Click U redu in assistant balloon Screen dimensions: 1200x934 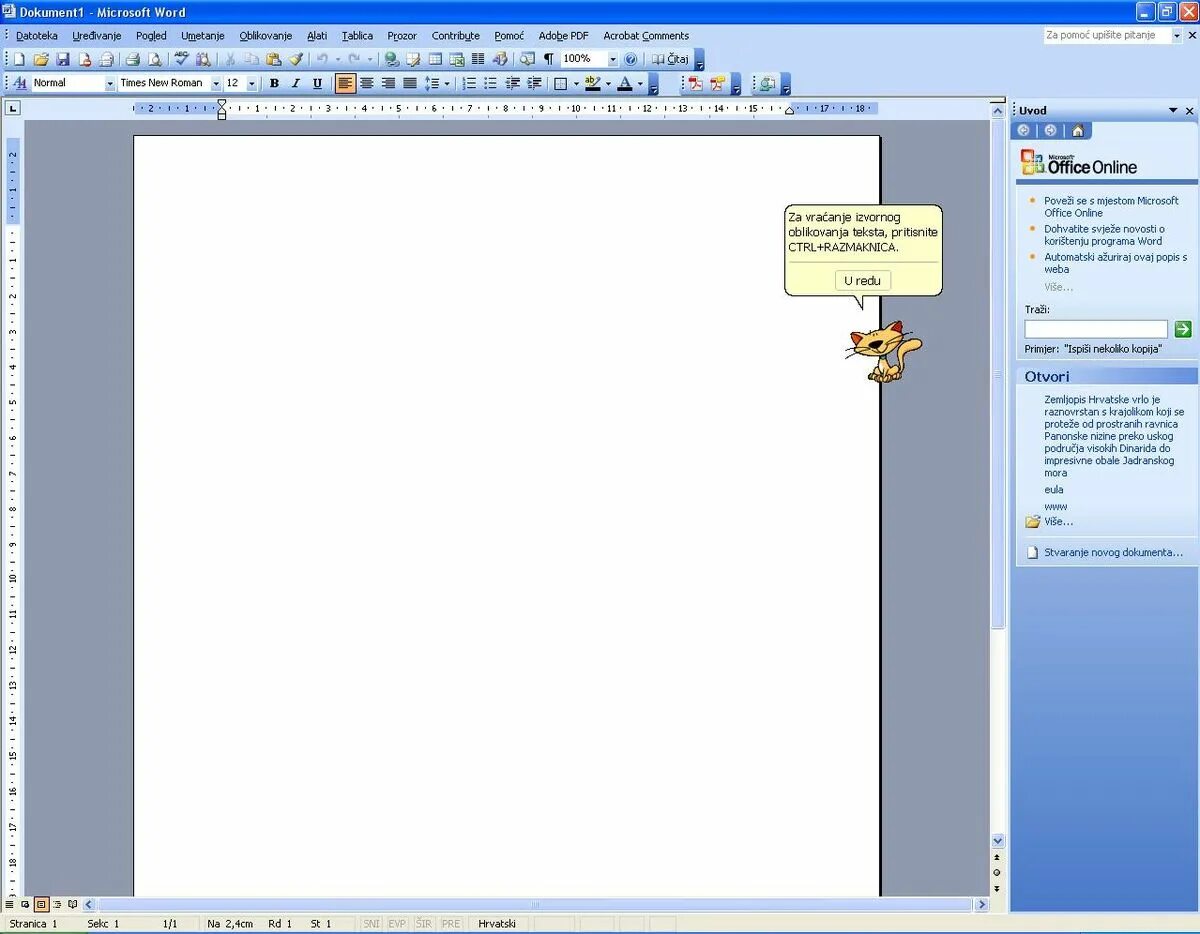862,281
